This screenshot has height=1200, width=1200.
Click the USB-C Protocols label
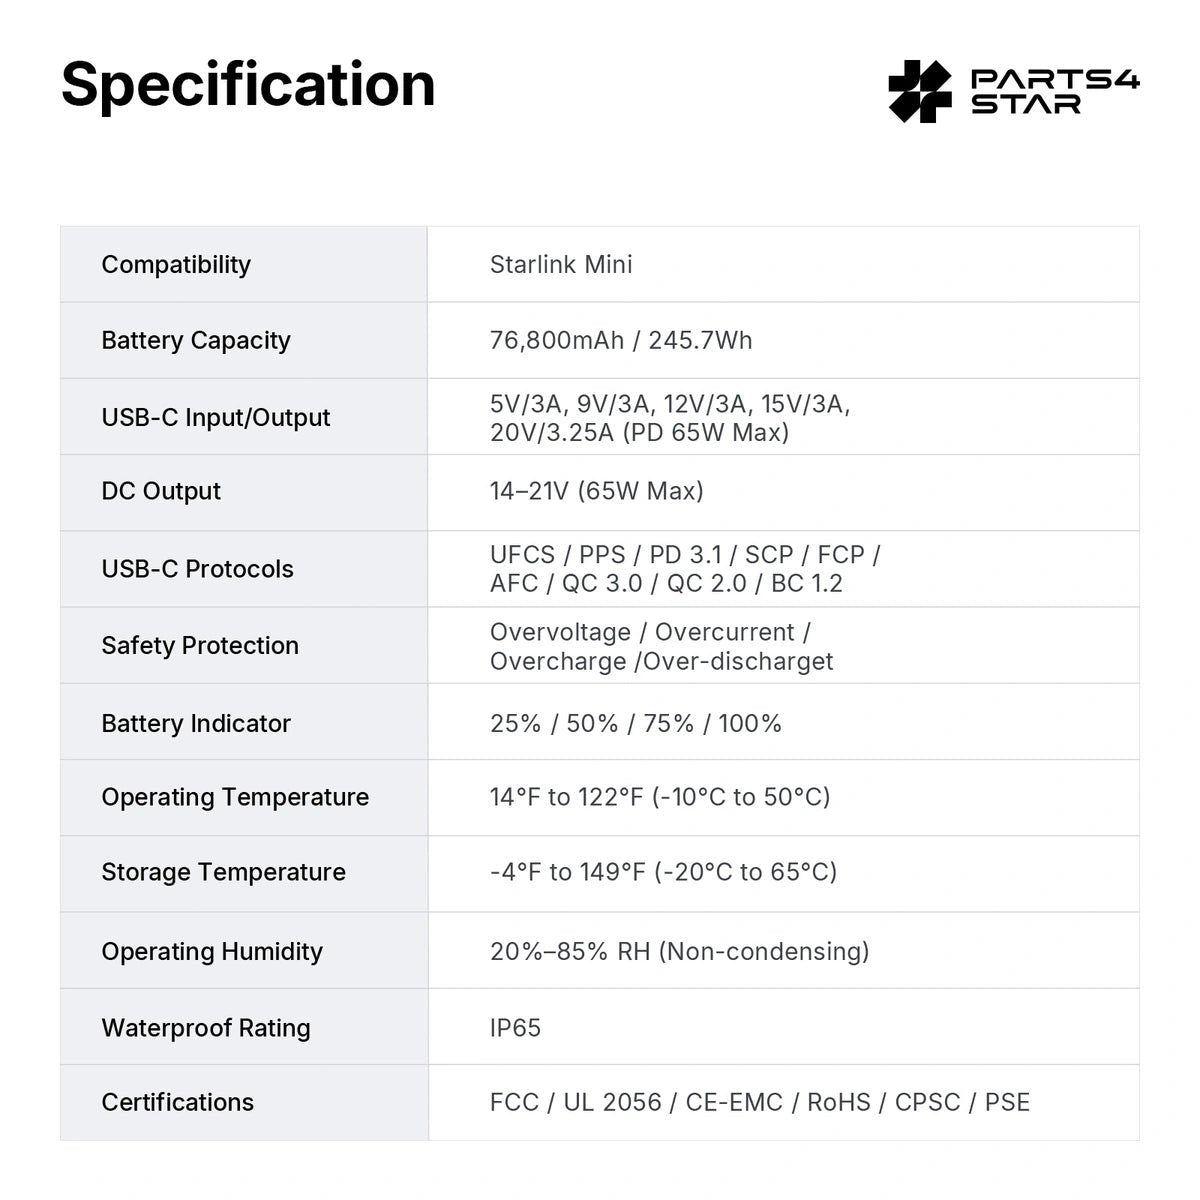point(198,569)
